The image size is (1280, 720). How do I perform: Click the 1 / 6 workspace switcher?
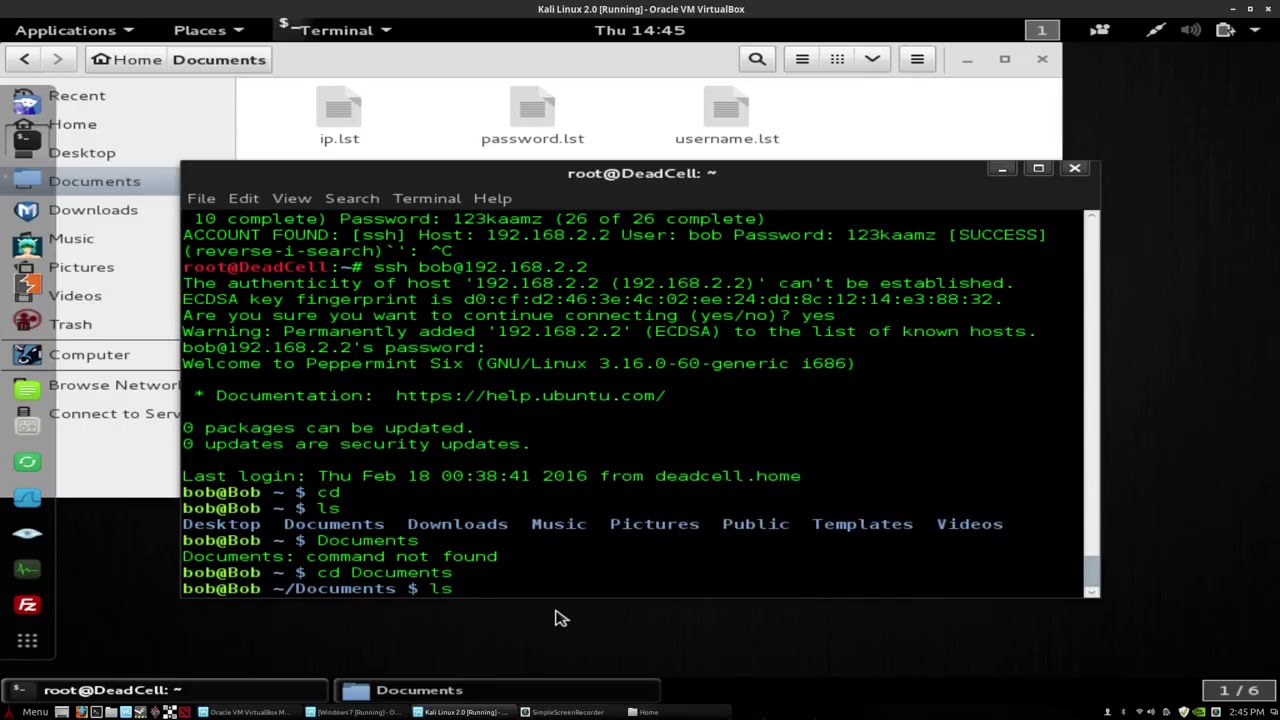pos(1239,690)
